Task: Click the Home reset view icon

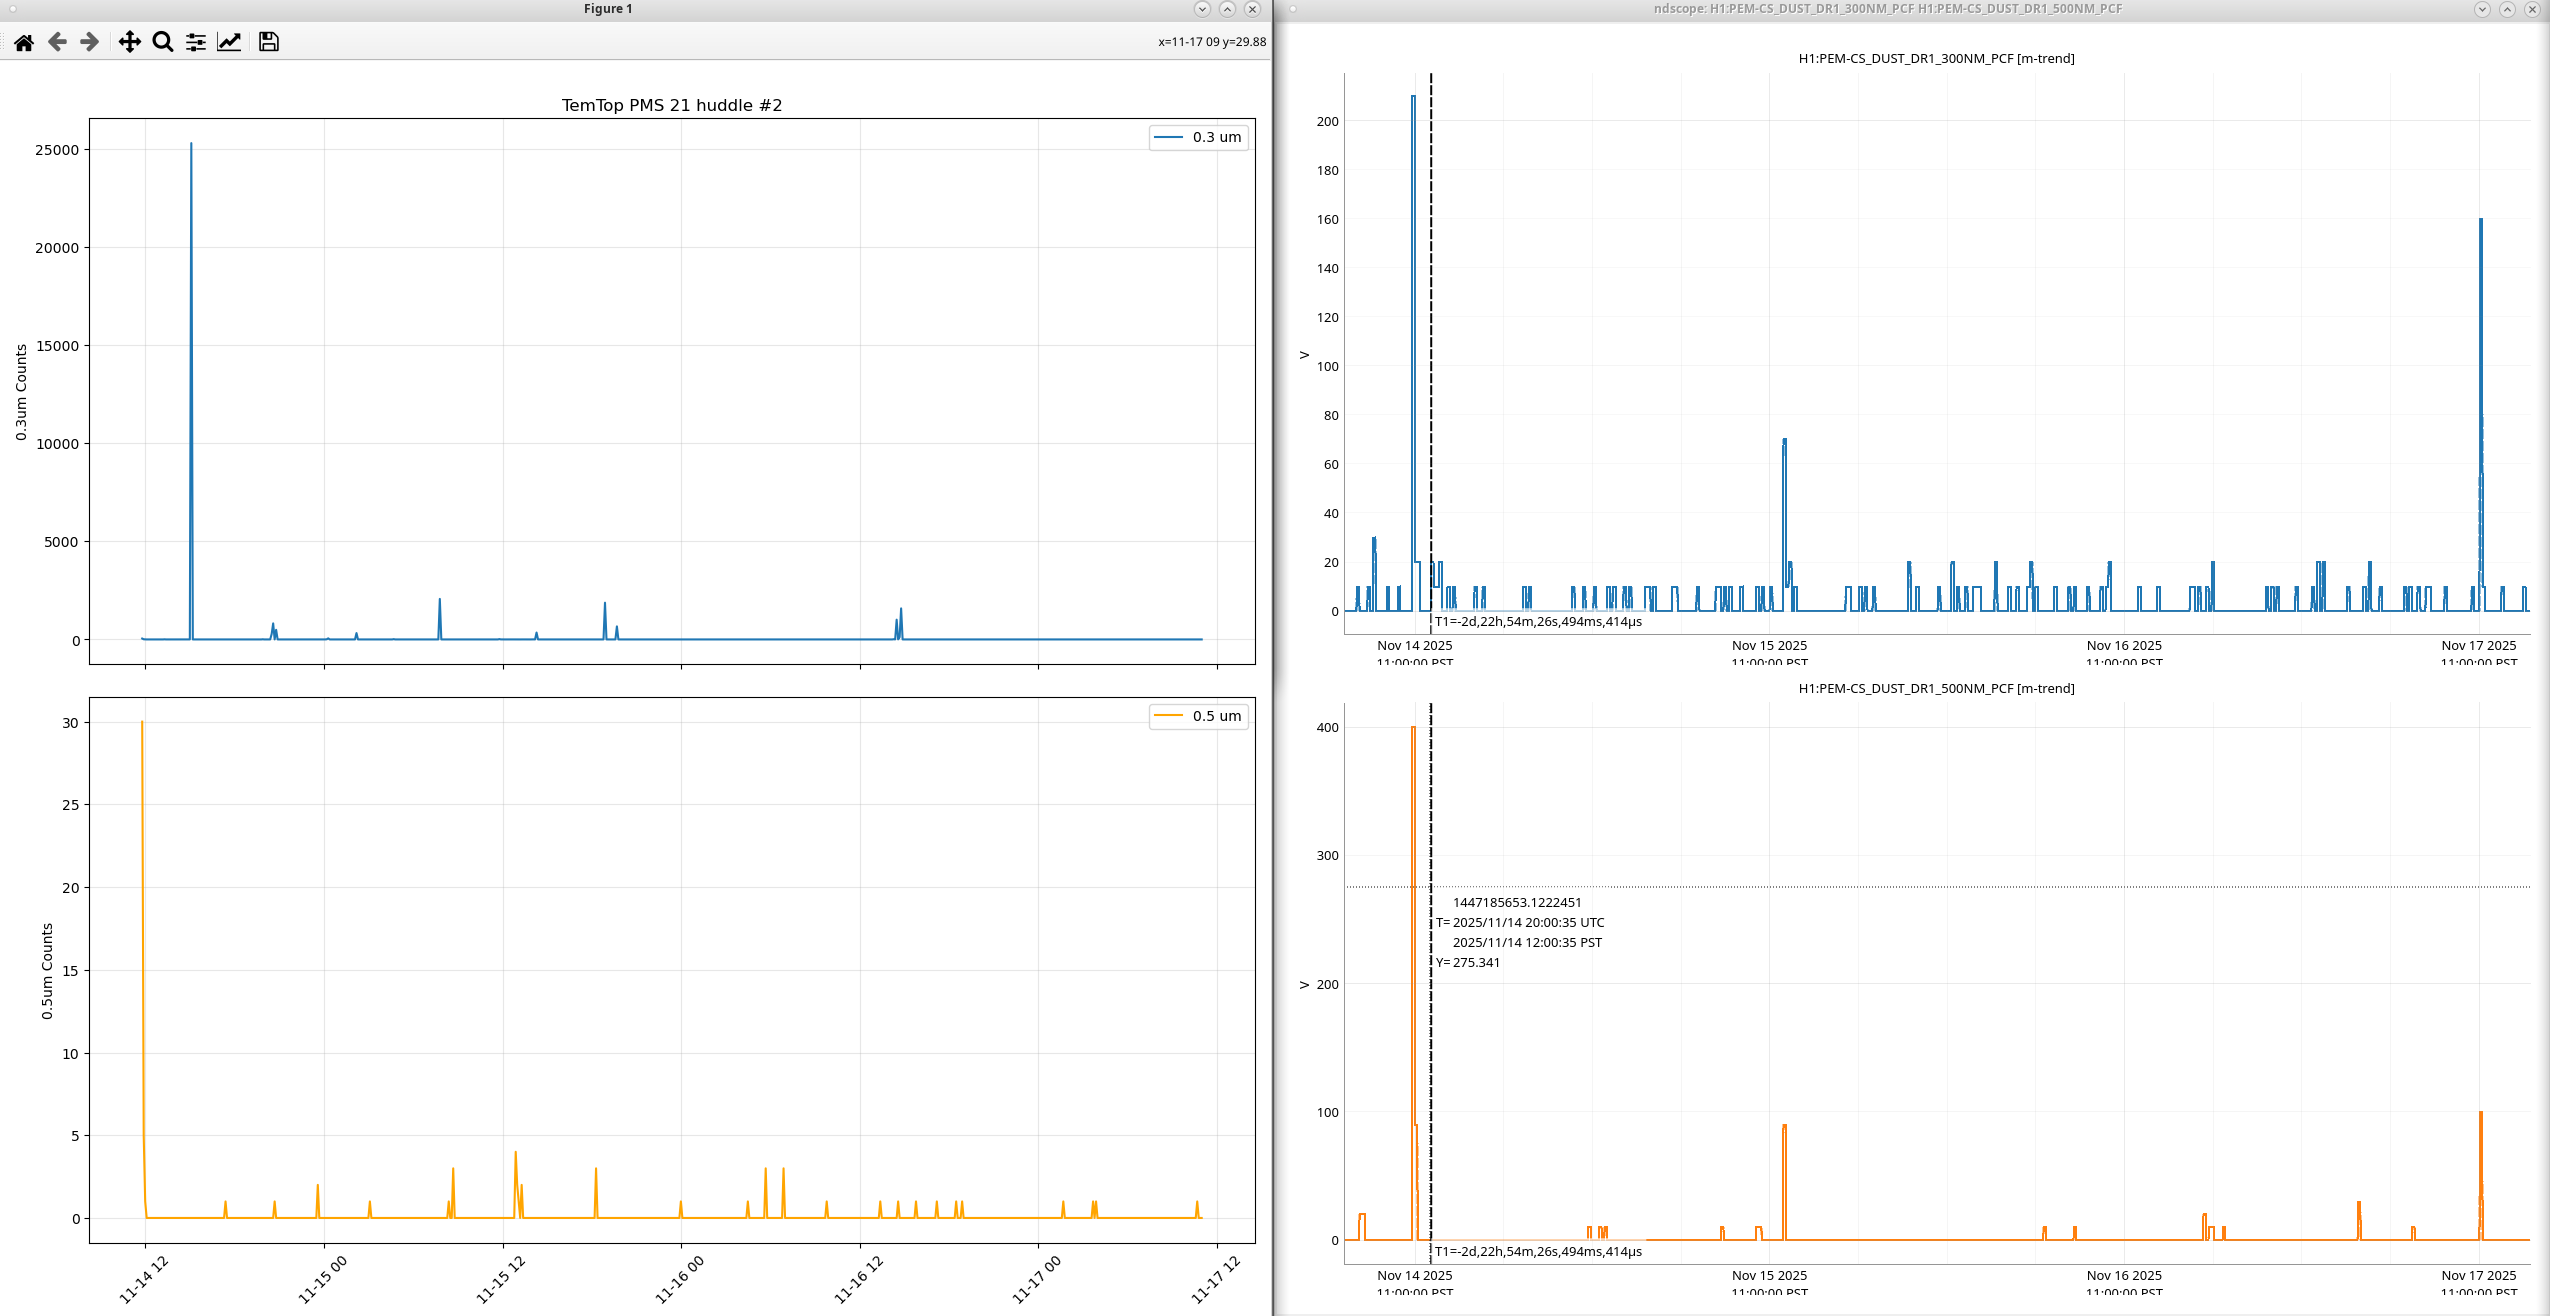Action: (24, 42)
